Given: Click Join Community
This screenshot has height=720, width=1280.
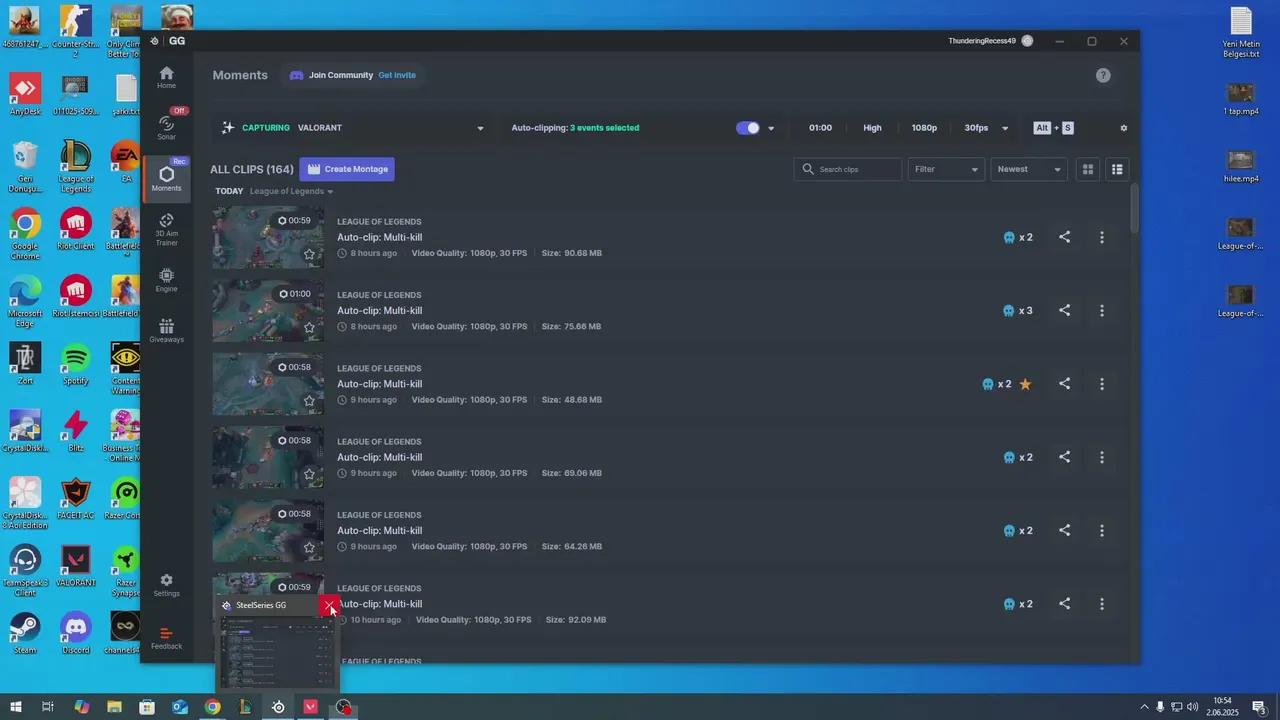Looking at the screenshot, I should [340, 75].
